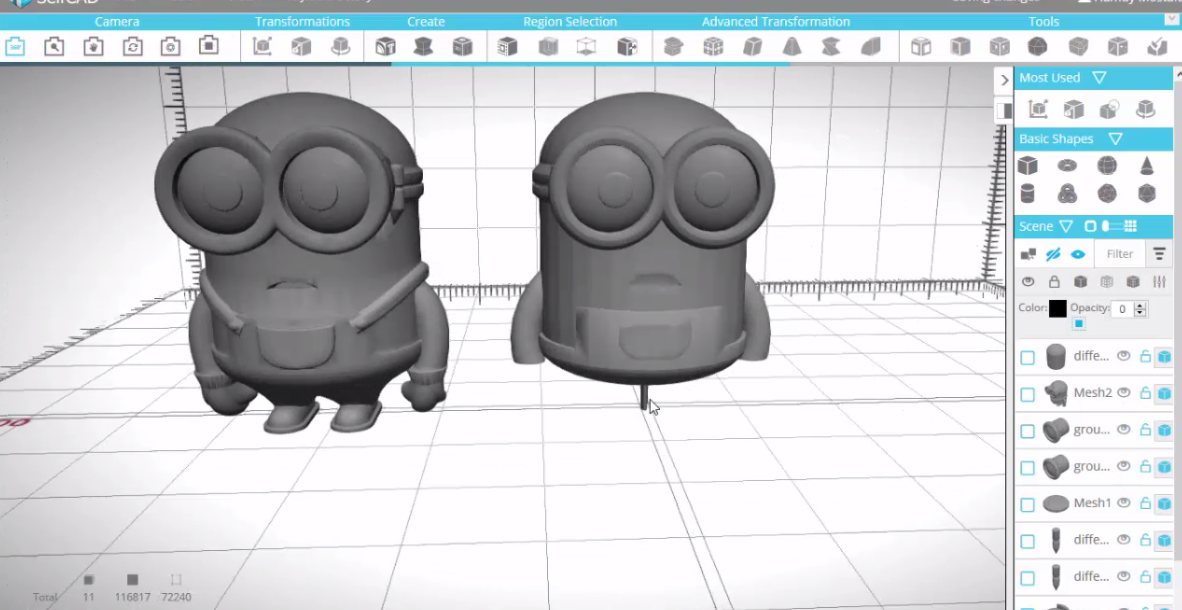Image resolution: width=1182 pixels, height=610 pixels.
Task: Select the Twist tool icon
Action: coord(831,47)
